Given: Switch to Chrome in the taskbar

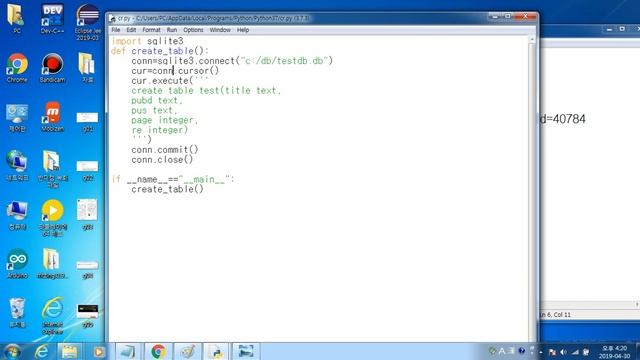Looking at the screenshot, I should point(158,351).
